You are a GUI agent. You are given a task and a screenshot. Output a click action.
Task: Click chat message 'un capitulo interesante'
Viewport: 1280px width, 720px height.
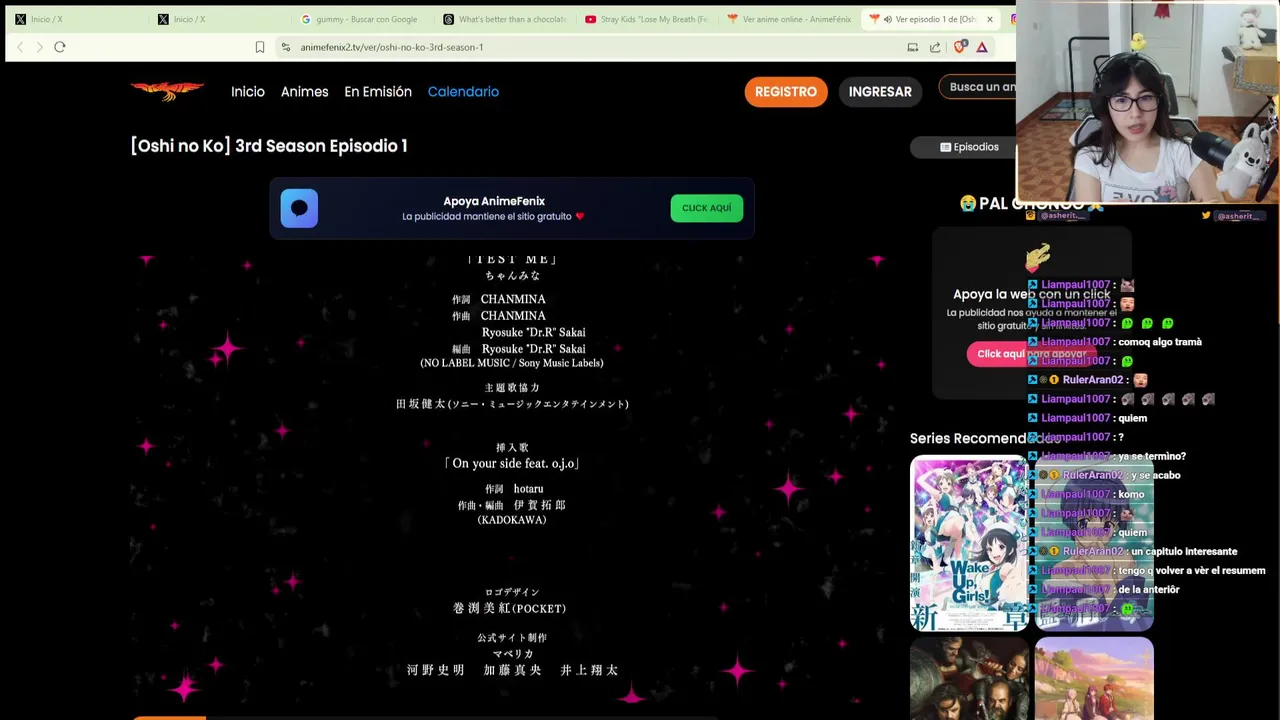pyautogui.click(x=1184, y=551)
